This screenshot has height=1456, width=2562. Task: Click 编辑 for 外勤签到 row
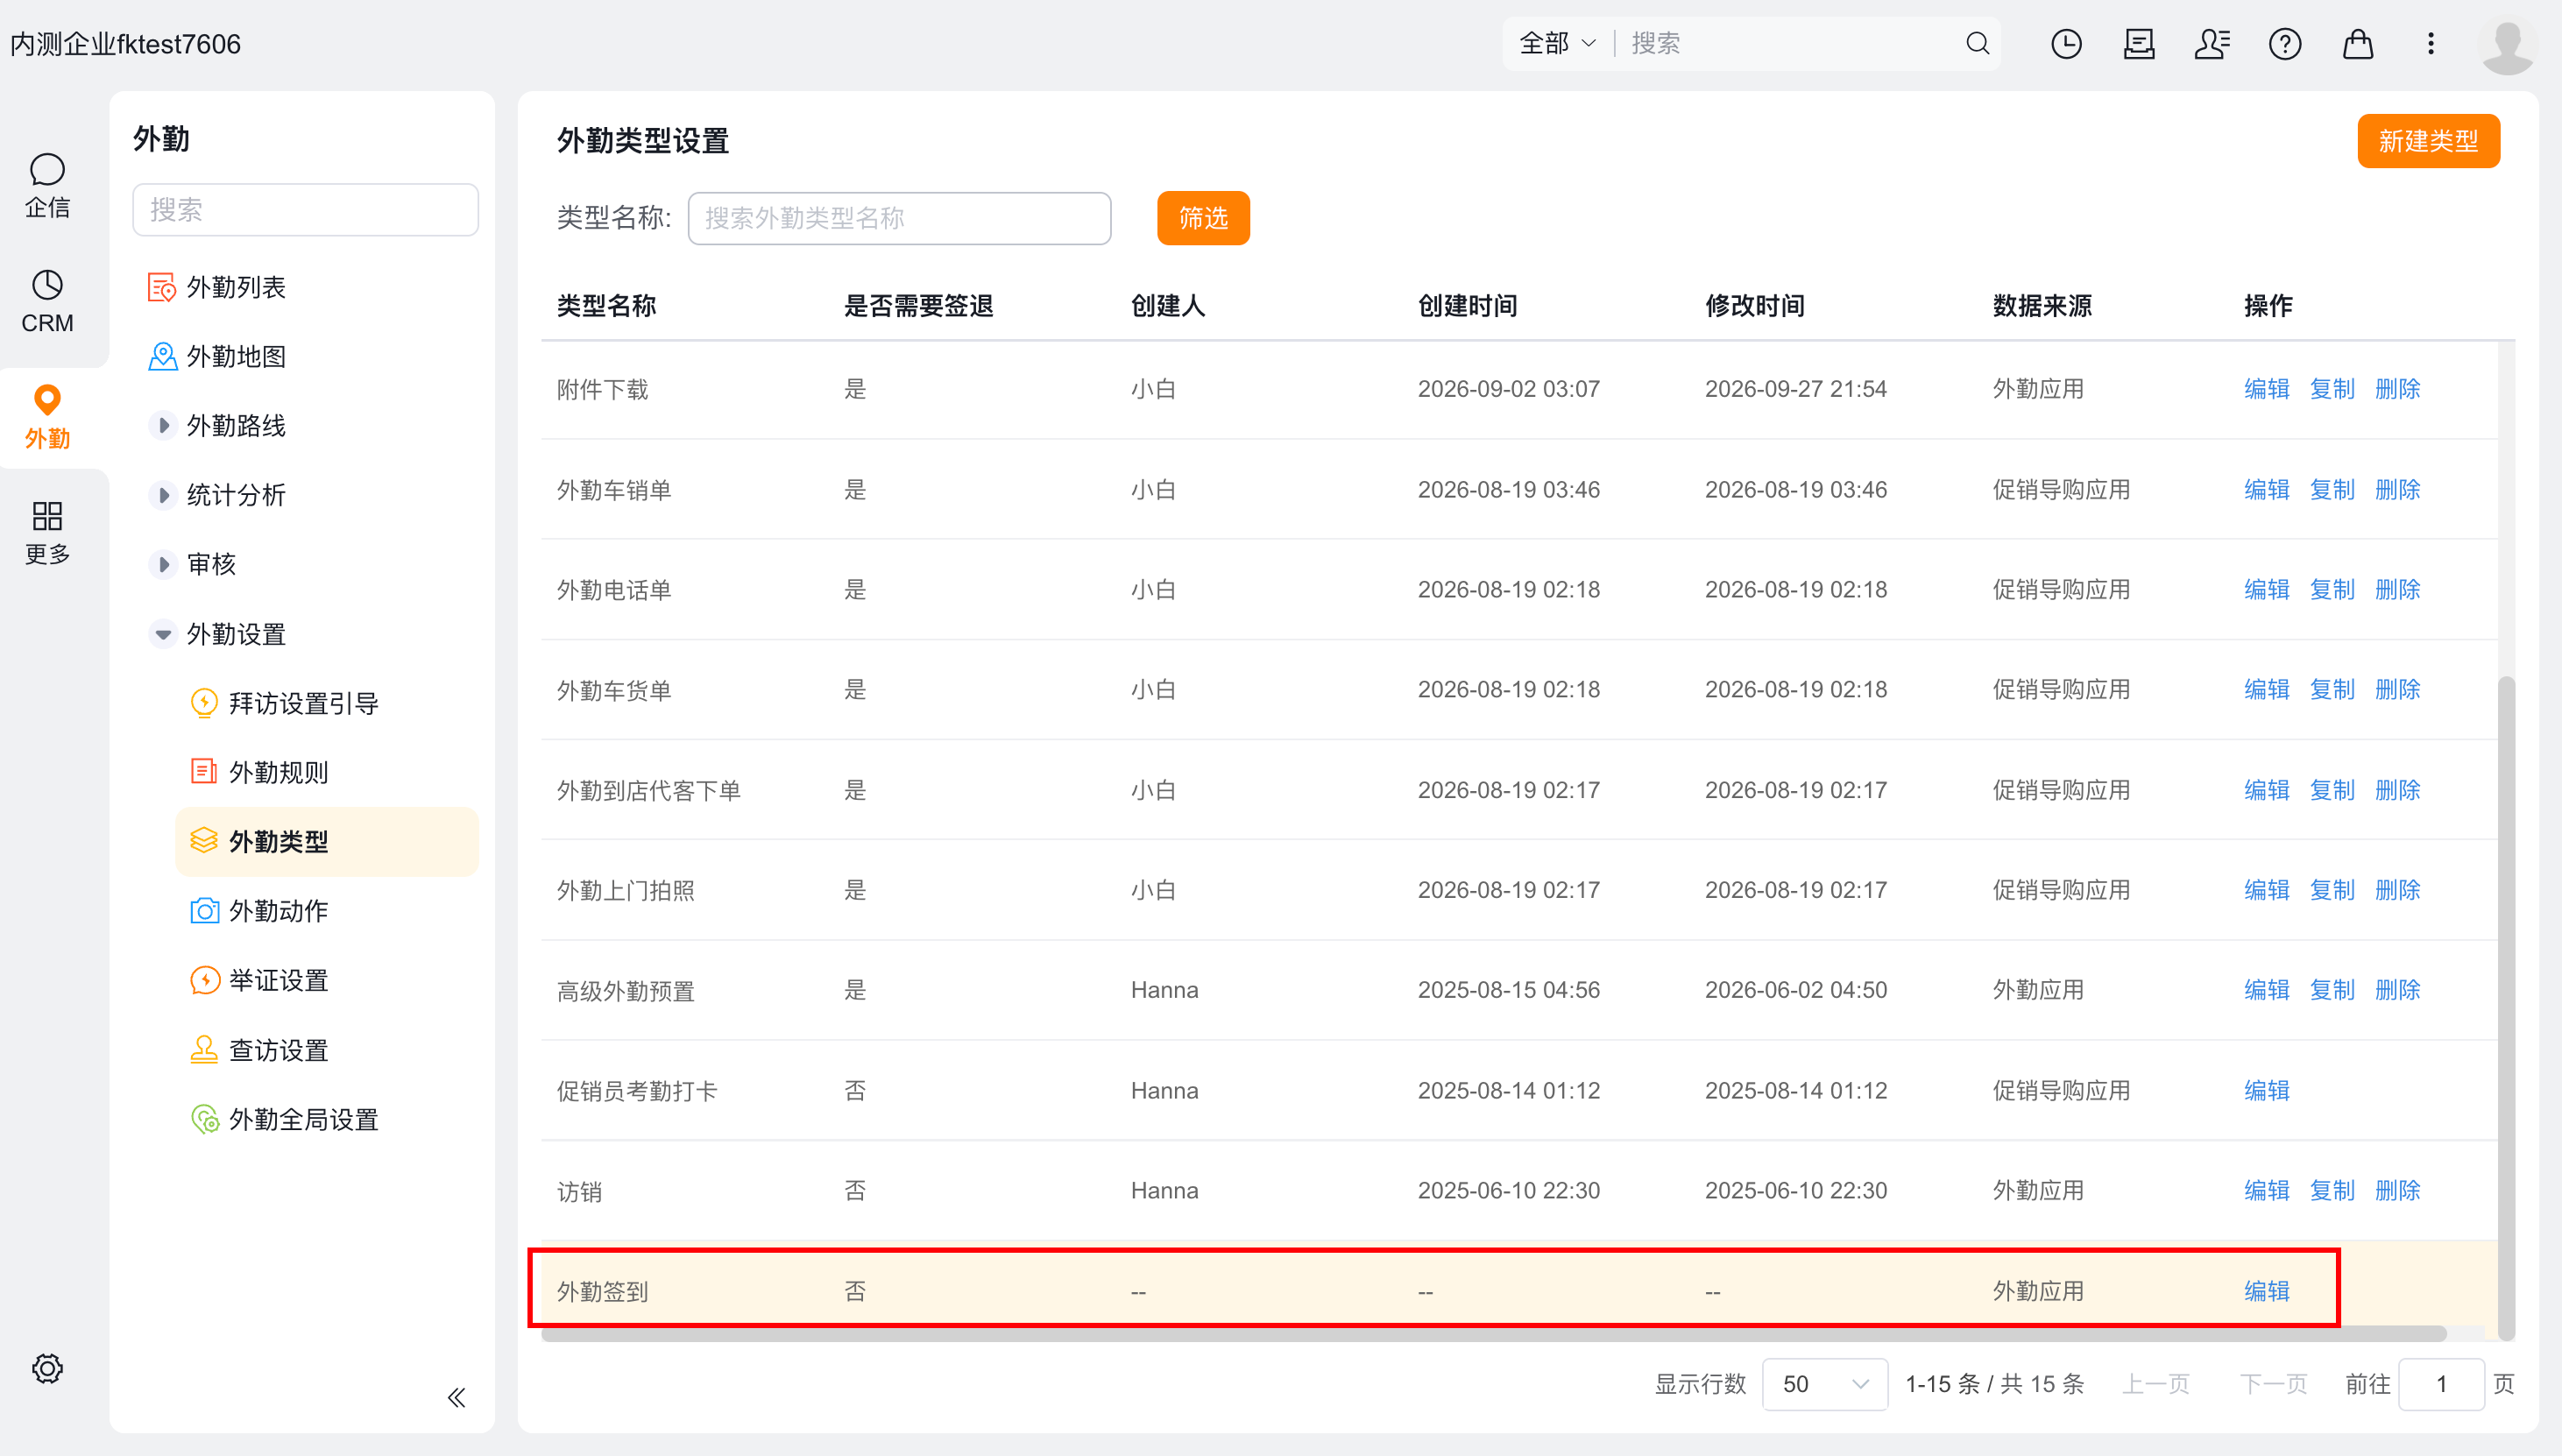pos(2266,1291)
